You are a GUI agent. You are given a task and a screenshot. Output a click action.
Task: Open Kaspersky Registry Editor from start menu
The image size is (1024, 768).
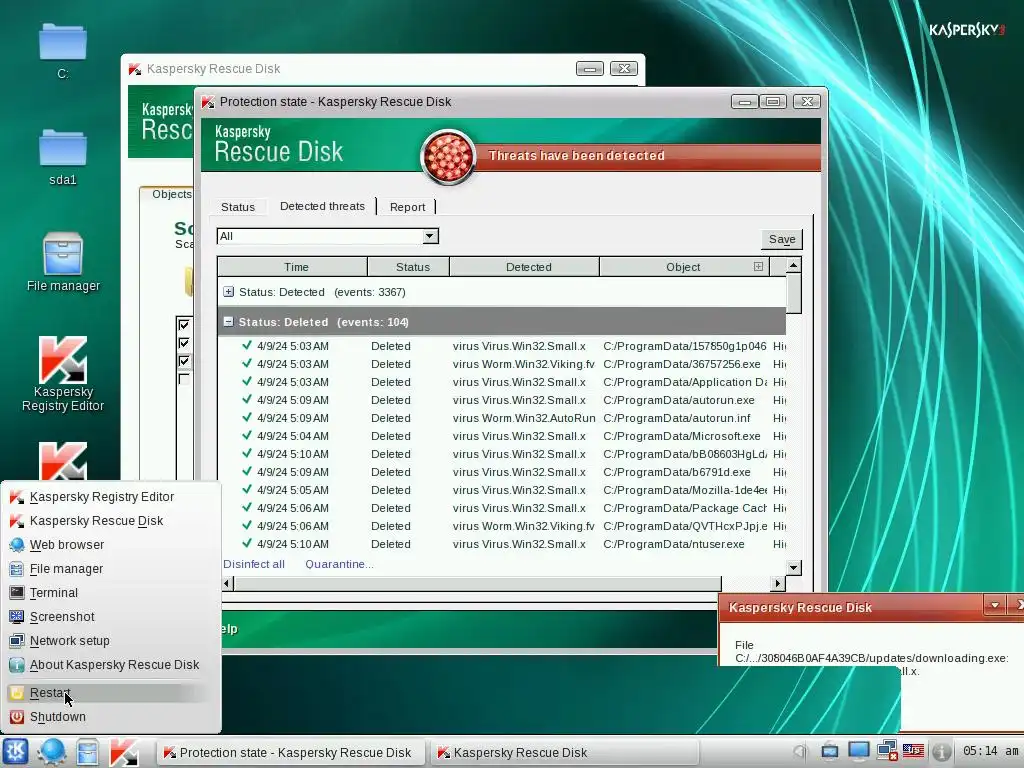click(101, 497)
